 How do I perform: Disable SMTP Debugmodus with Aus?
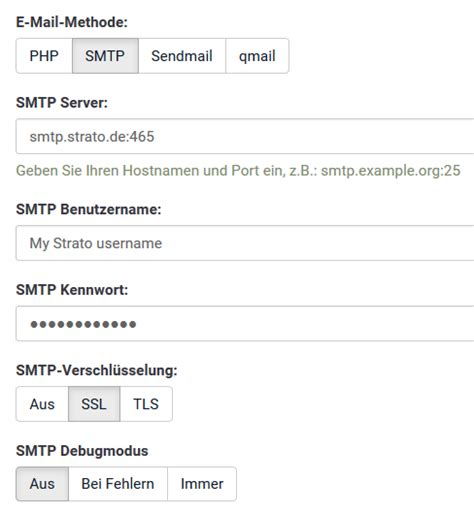coord(42,484)
